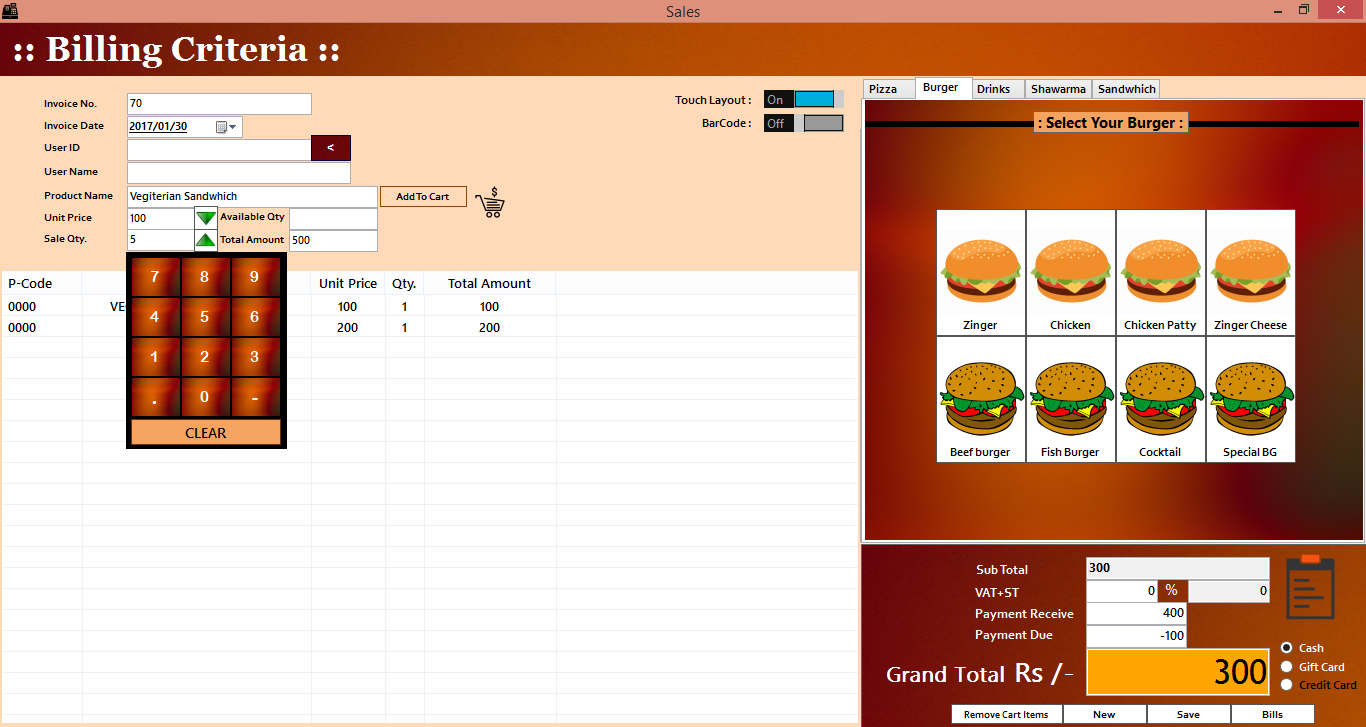Click the shopping cart icon beside Add To Cart

(x=490, y=201)
